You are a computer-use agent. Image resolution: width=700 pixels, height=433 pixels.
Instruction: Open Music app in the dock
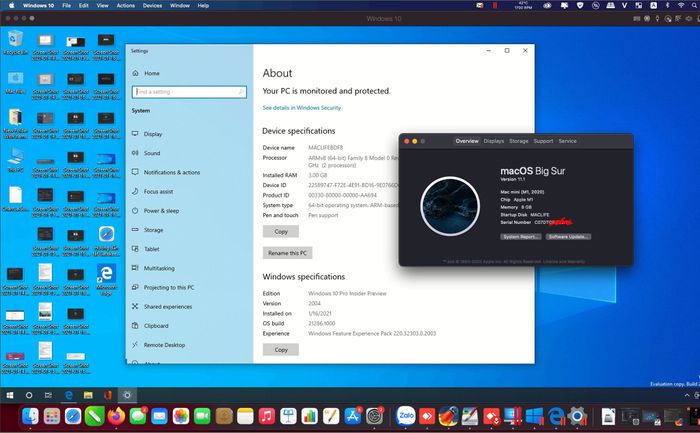point(267,416)
